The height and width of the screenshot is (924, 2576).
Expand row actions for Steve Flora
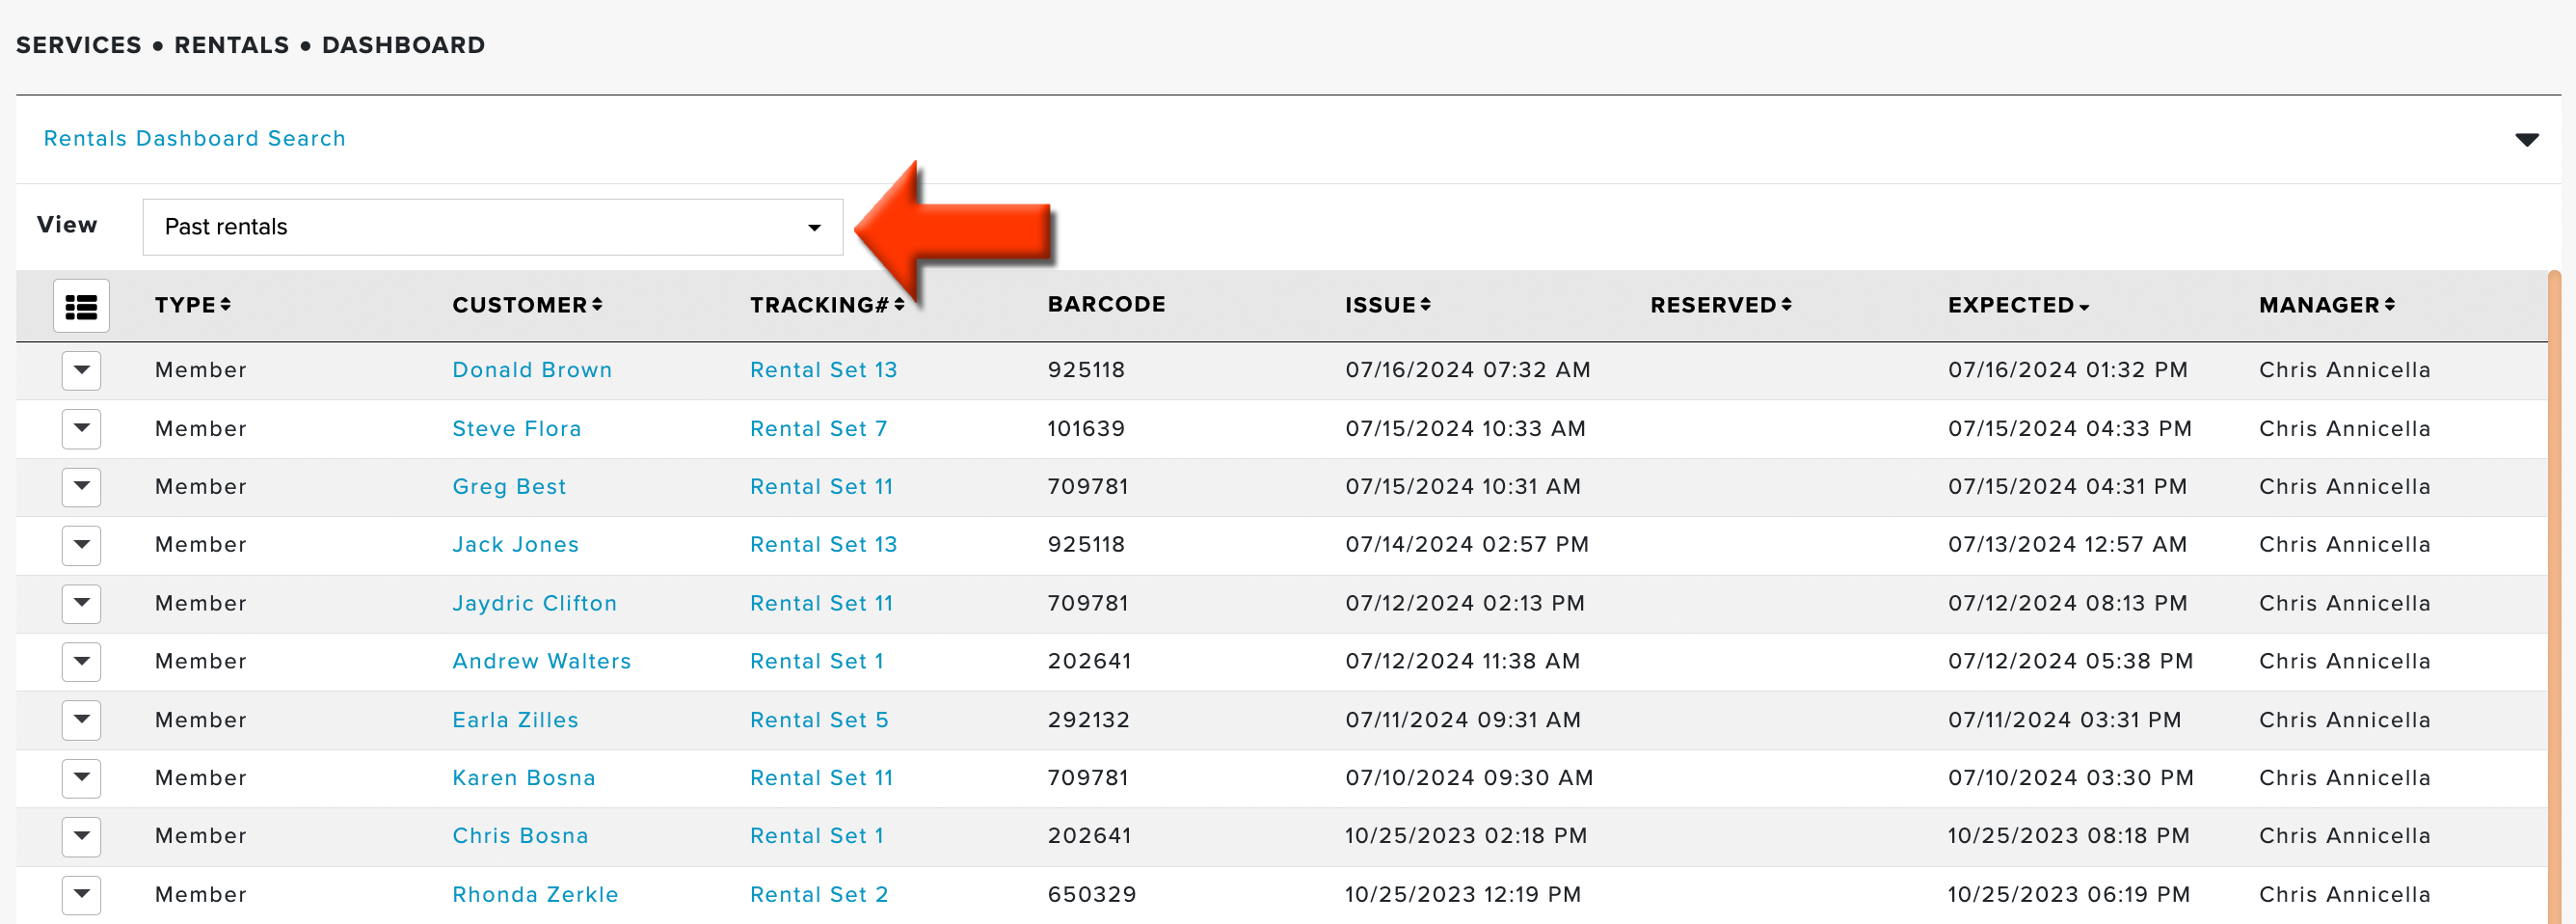81,429
